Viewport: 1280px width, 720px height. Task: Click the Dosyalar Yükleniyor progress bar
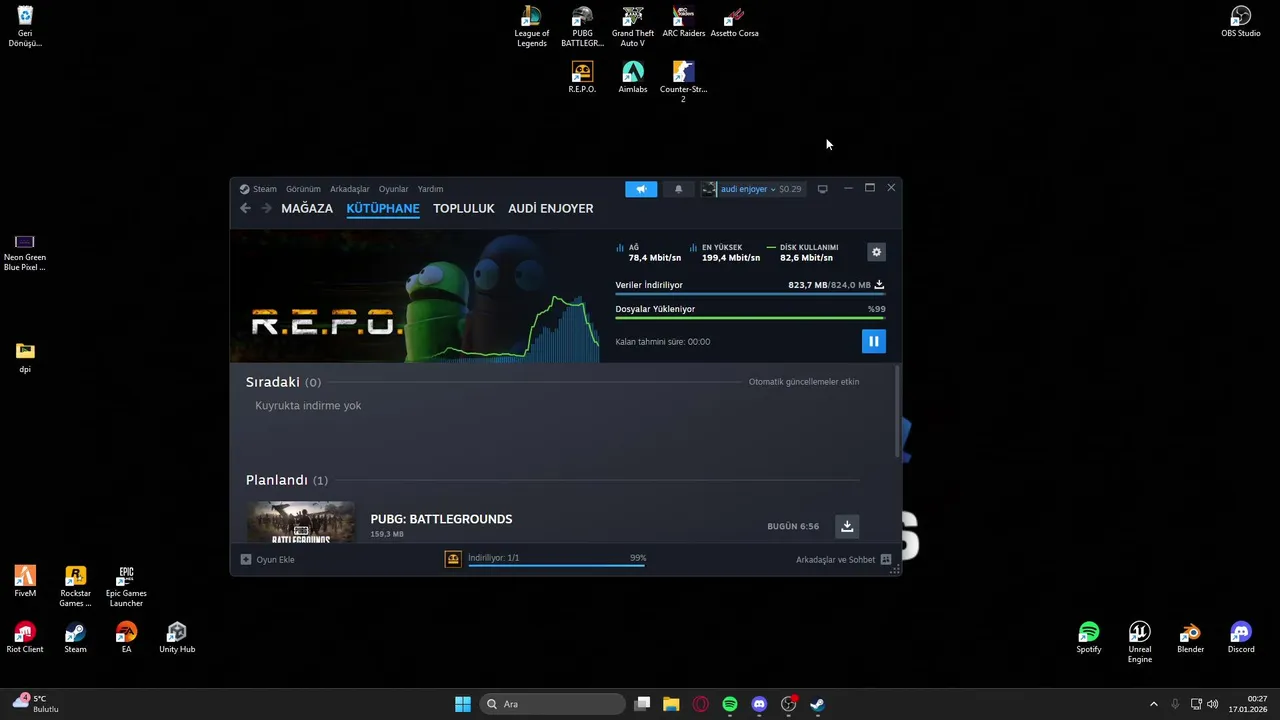[750, 318]
